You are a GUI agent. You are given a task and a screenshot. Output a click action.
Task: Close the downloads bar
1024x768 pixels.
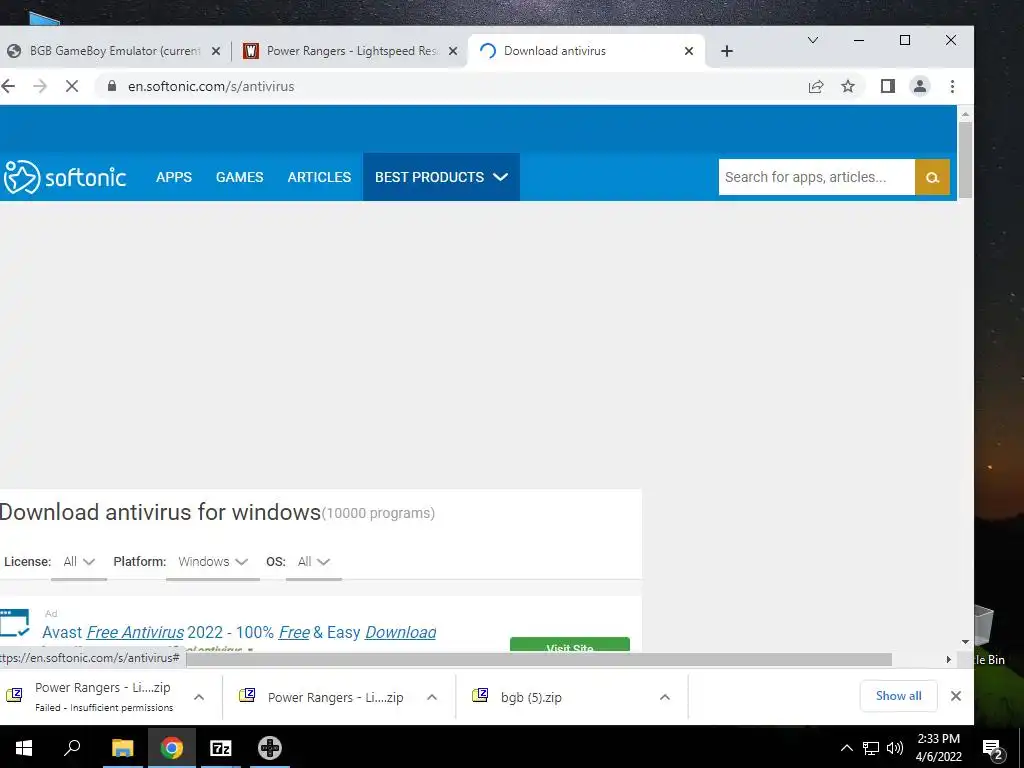(x=955, y=696)
